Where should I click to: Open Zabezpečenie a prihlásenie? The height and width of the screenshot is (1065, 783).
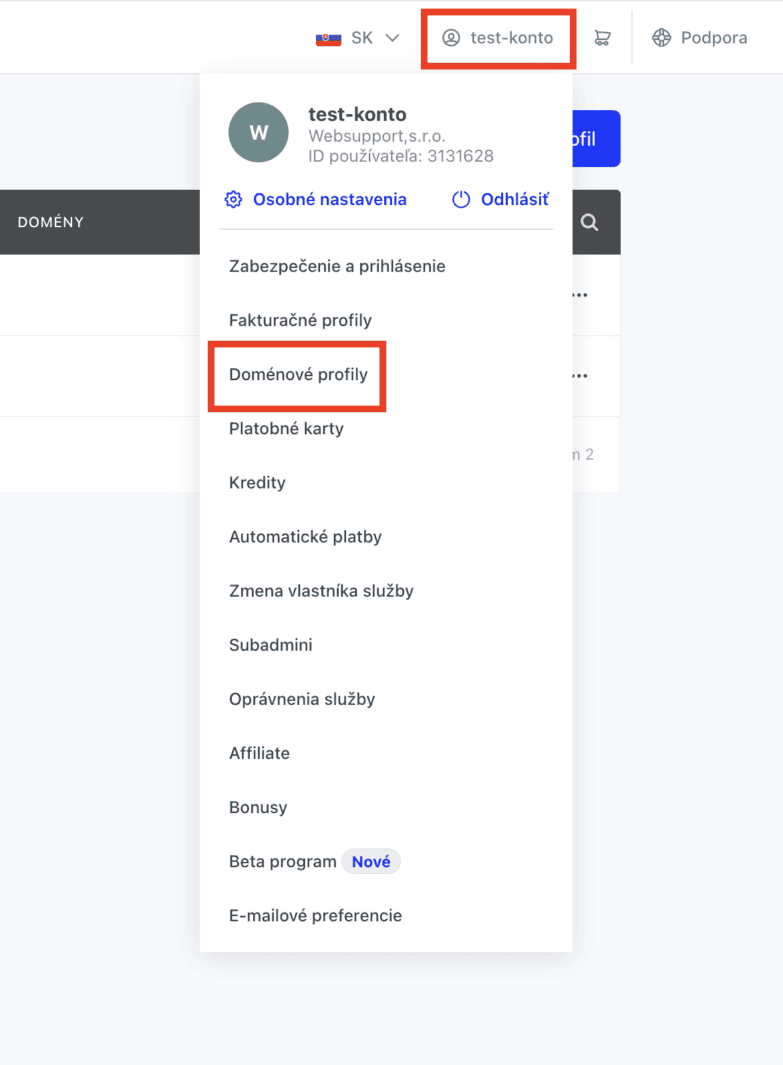(x=337, y=266)
